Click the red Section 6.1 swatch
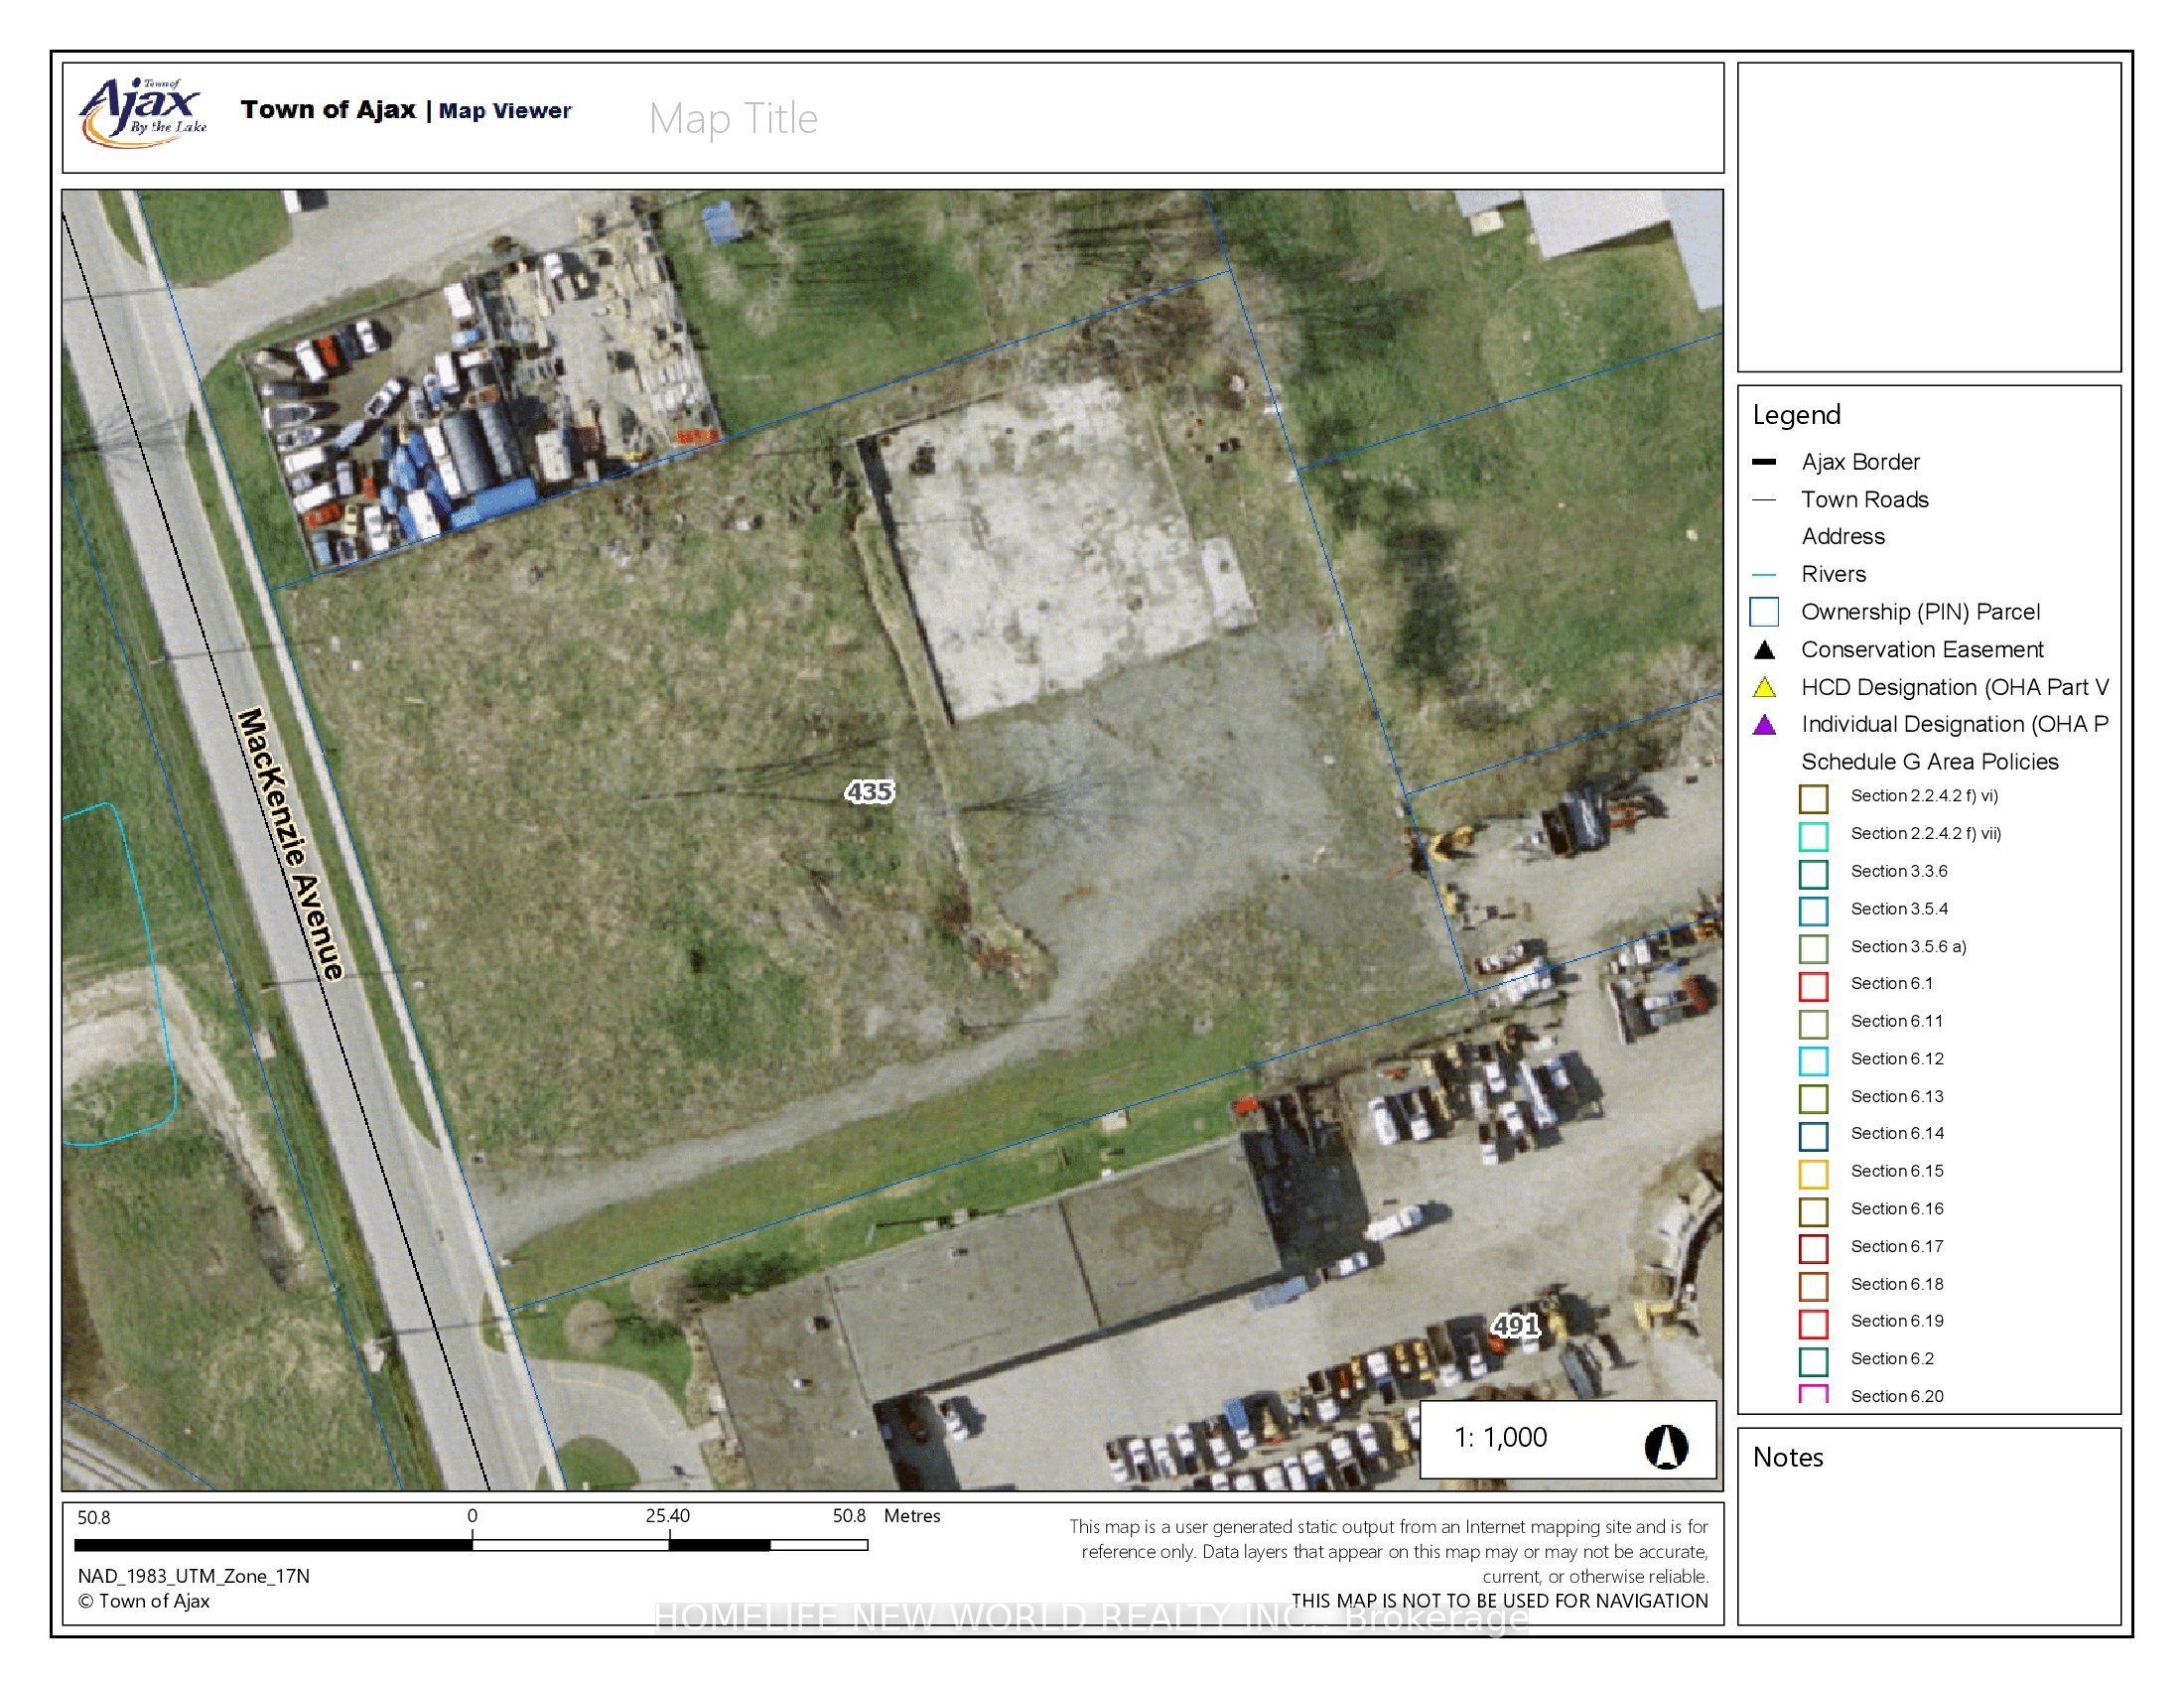Screen dimensions: 2184x1688 click(1813, 986)
